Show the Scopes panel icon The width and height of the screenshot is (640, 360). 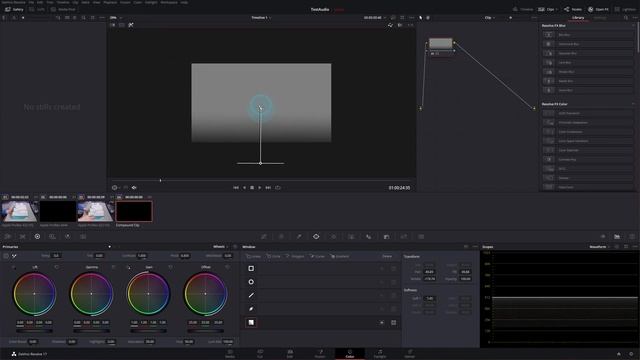coord(617,236)
